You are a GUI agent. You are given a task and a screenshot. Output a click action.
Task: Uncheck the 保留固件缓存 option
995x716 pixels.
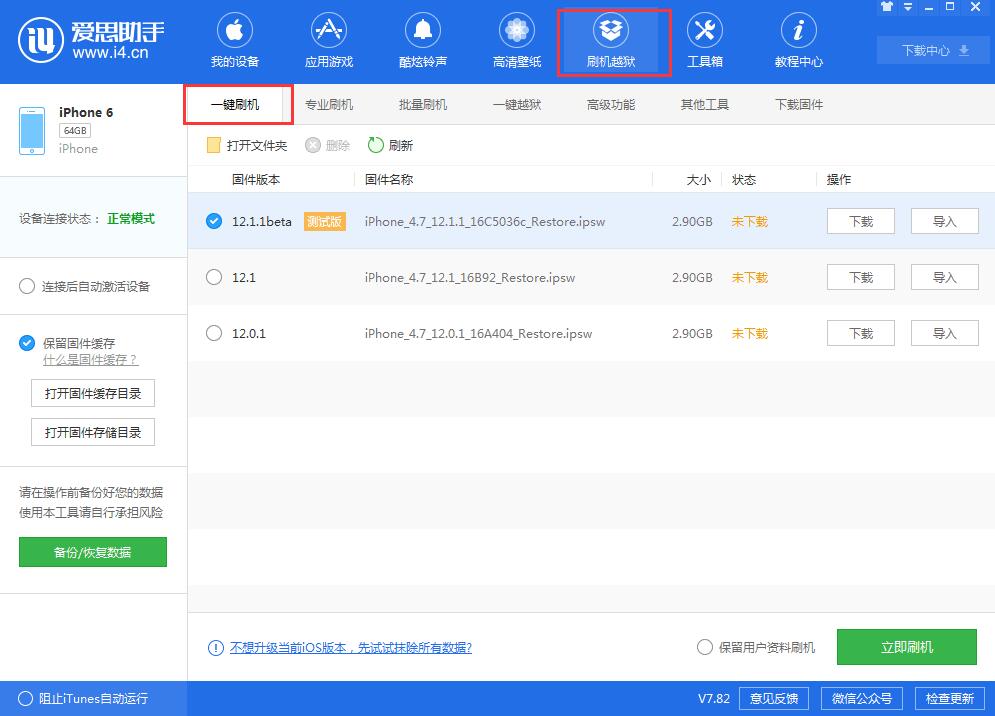tap(25, 343)
